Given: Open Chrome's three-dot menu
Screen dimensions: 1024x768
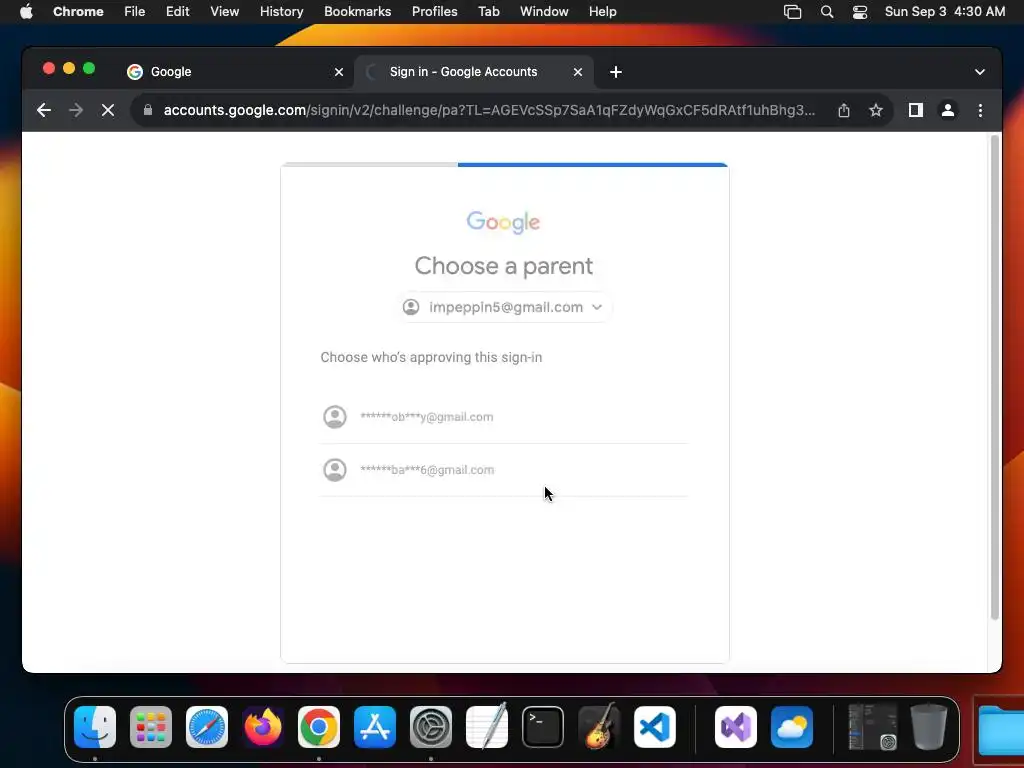Looking at the screenshot, I should (x=980, y=110).
